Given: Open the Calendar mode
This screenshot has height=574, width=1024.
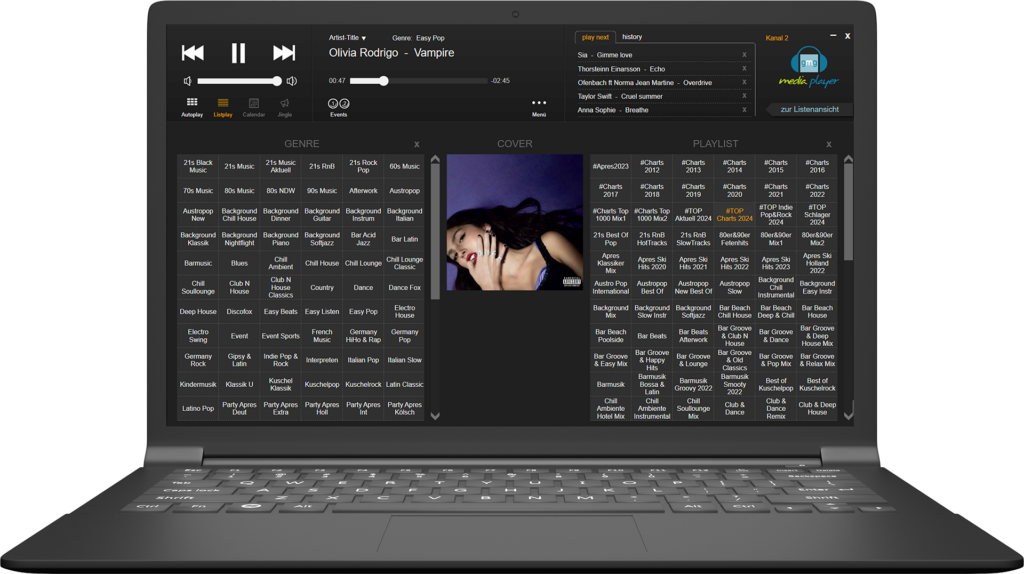Looking at the screenshot, I should click(254, 107).
